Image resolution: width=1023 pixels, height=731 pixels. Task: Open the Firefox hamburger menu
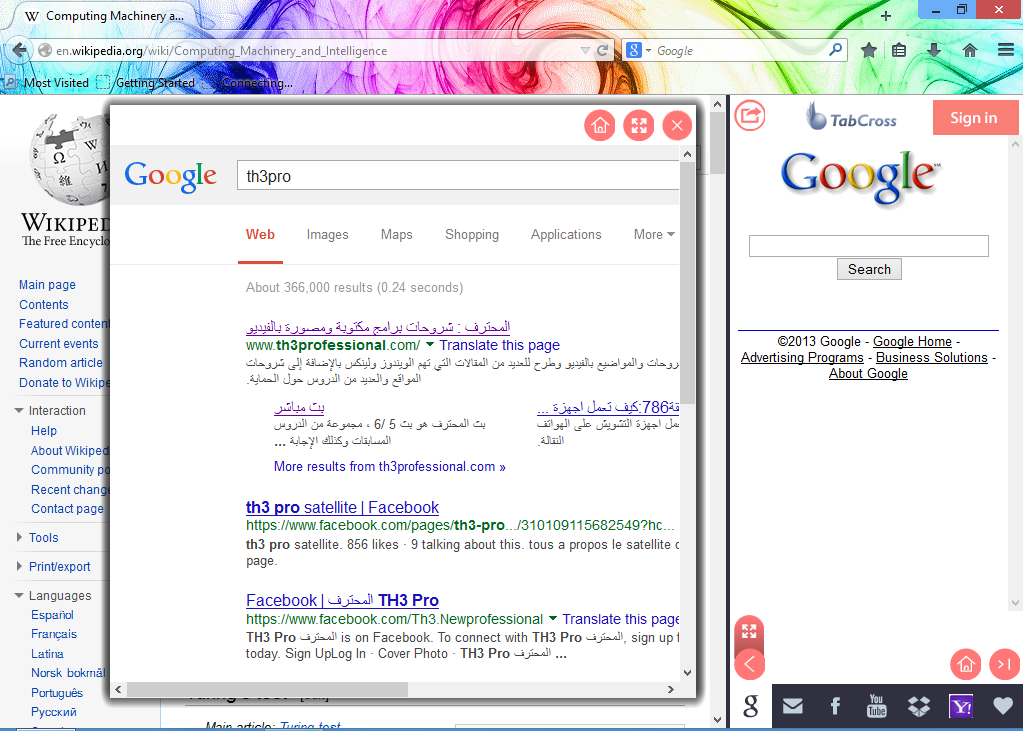1005,50
